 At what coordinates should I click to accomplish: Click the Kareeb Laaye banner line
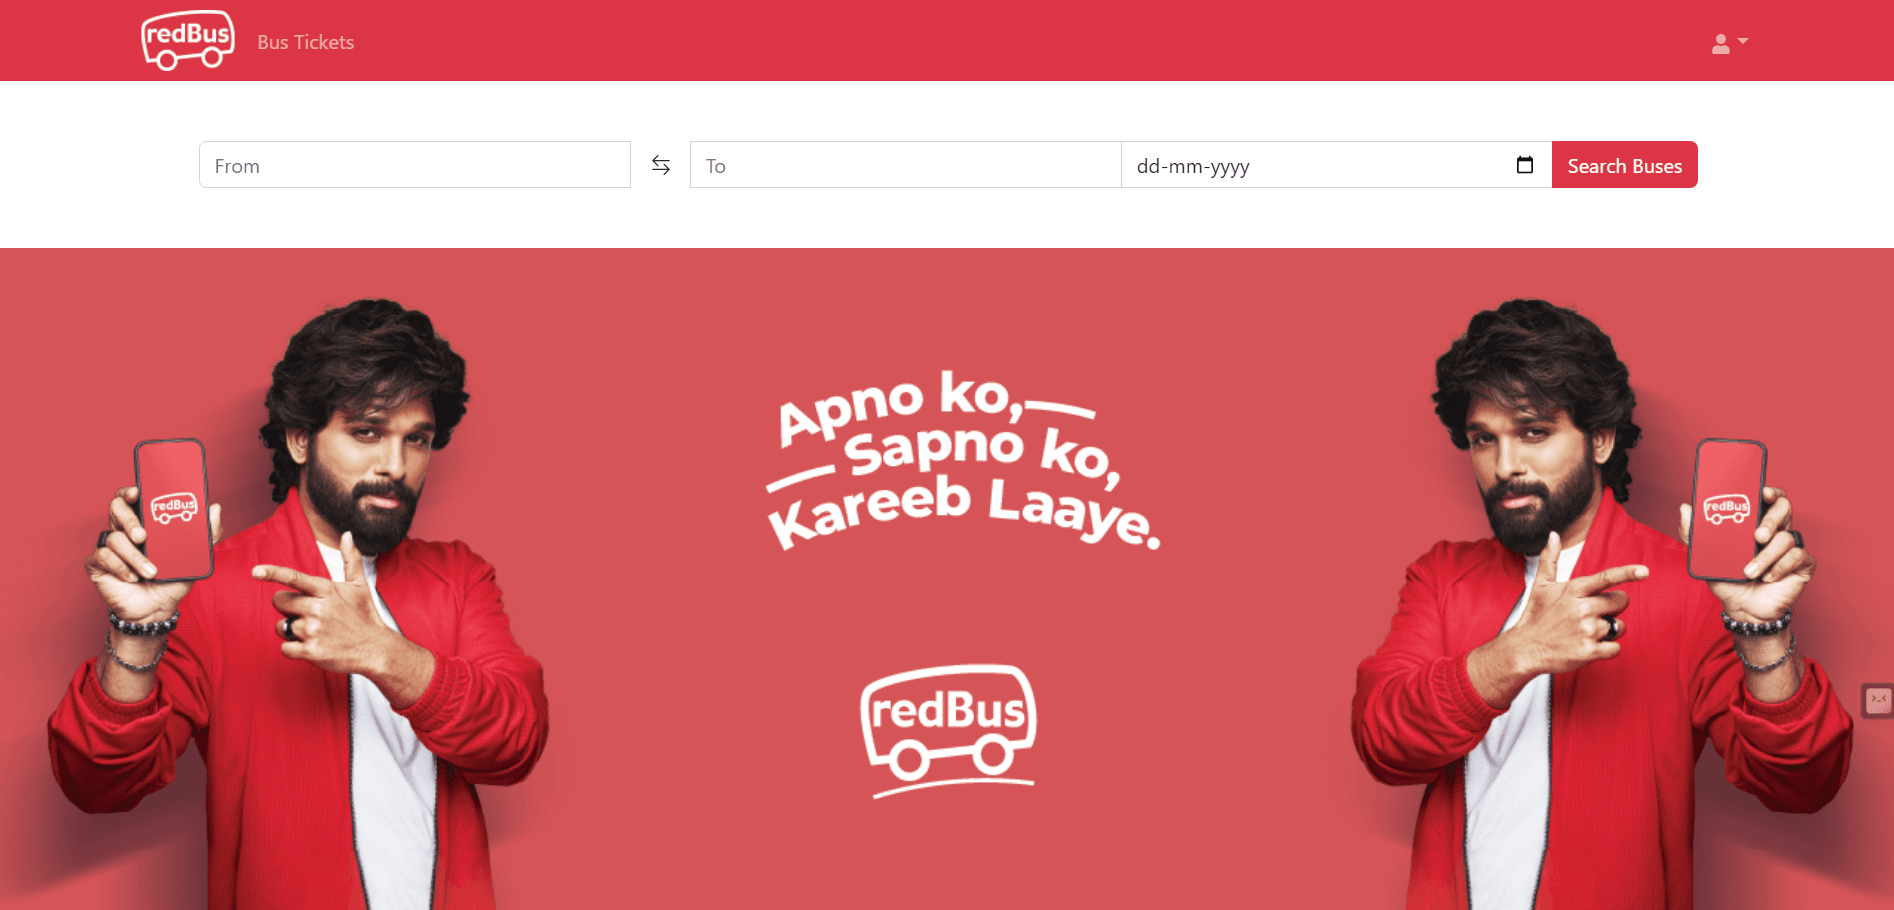(x=962, y=513)
